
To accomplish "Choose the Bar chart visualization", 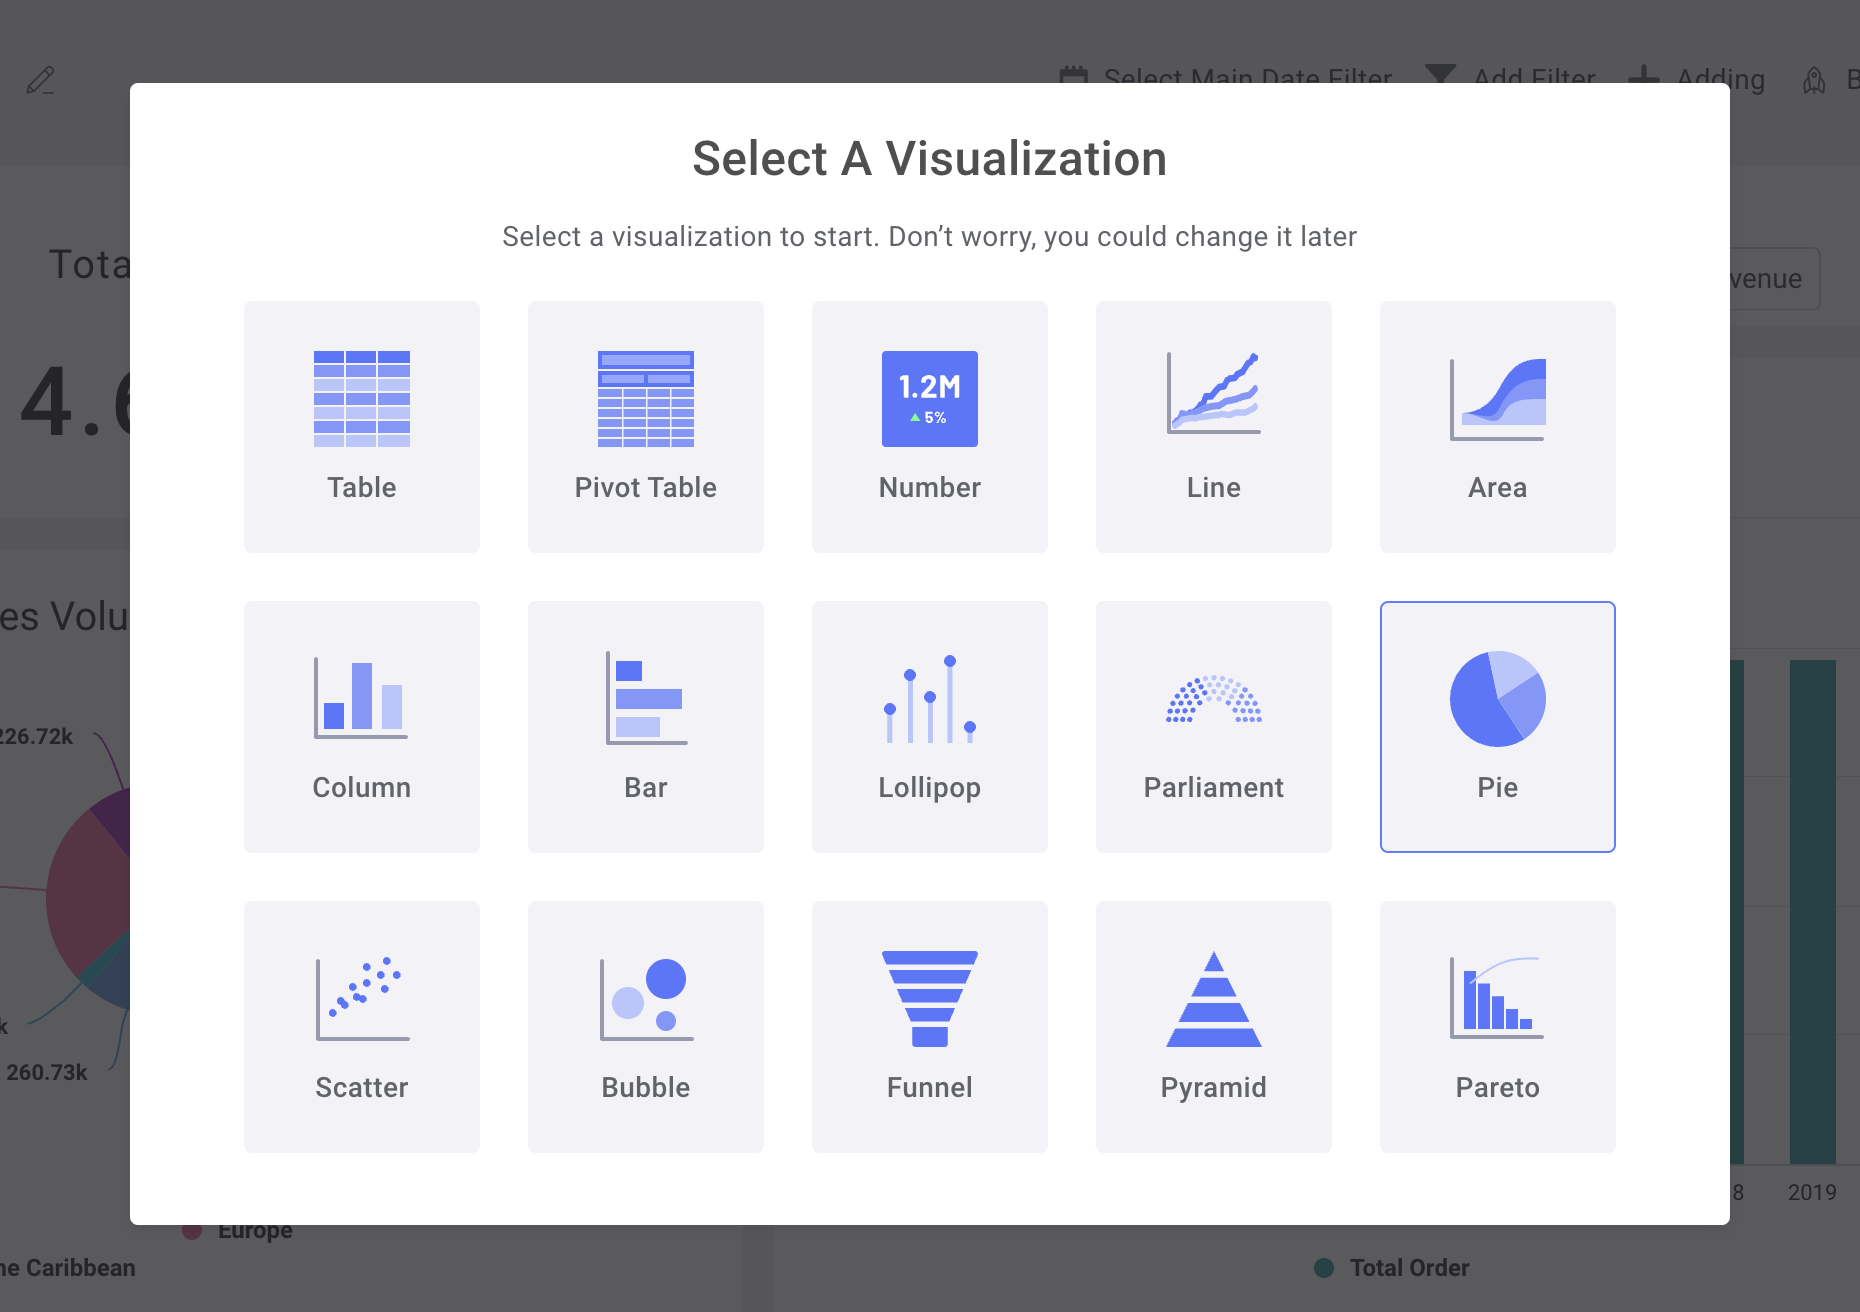I will pos(646,727).
